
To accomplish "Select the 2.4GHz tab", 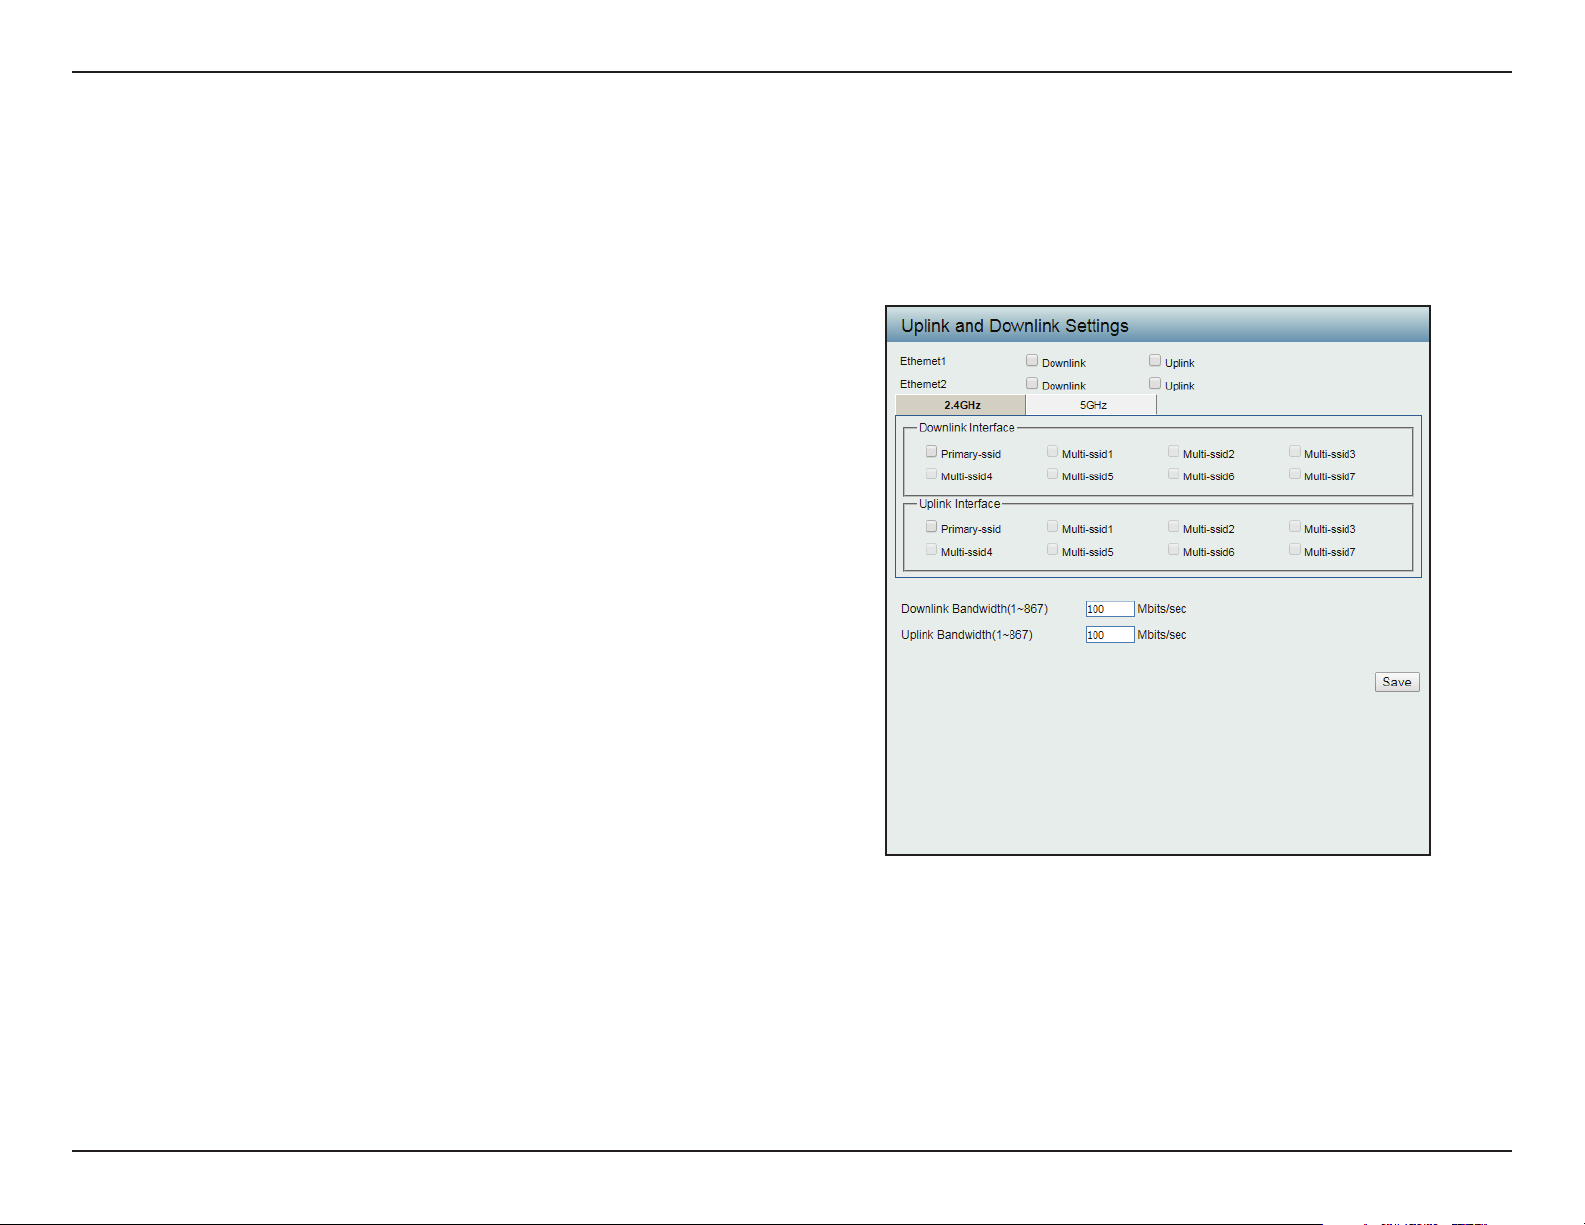I will [961, 405].
